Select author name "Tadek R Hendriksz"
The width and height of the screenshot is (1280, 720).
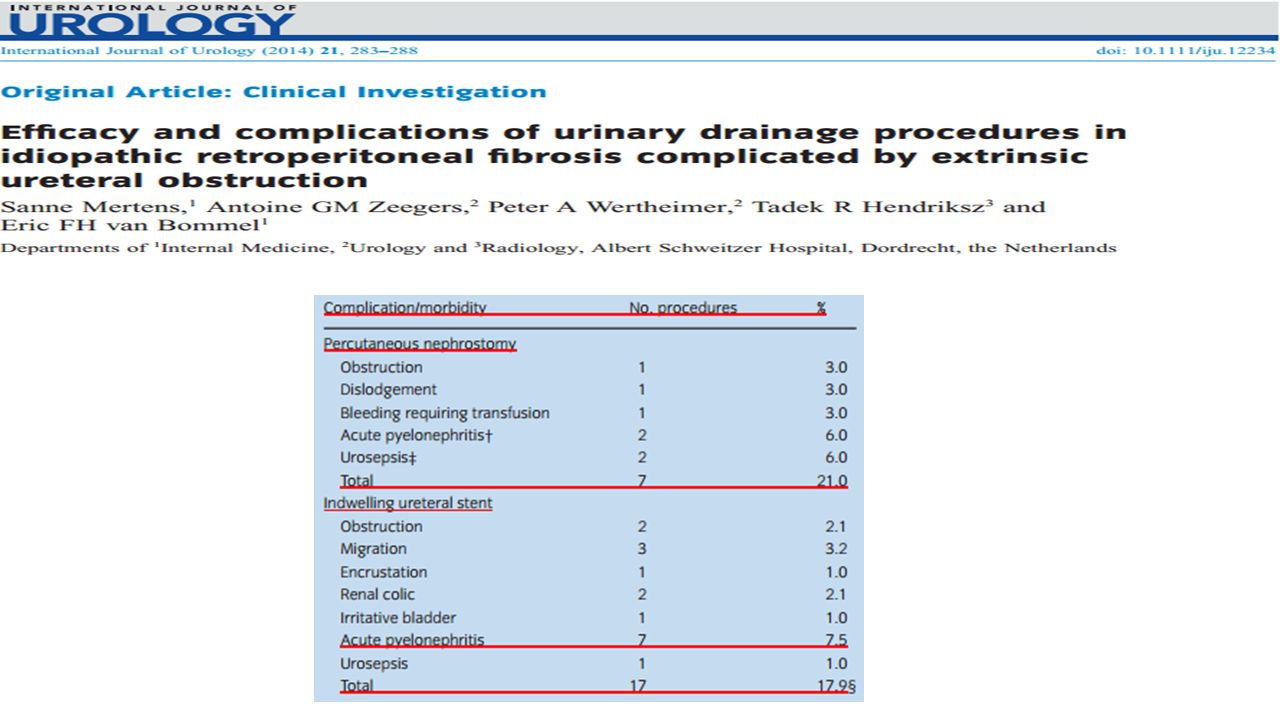pos(868,208)
